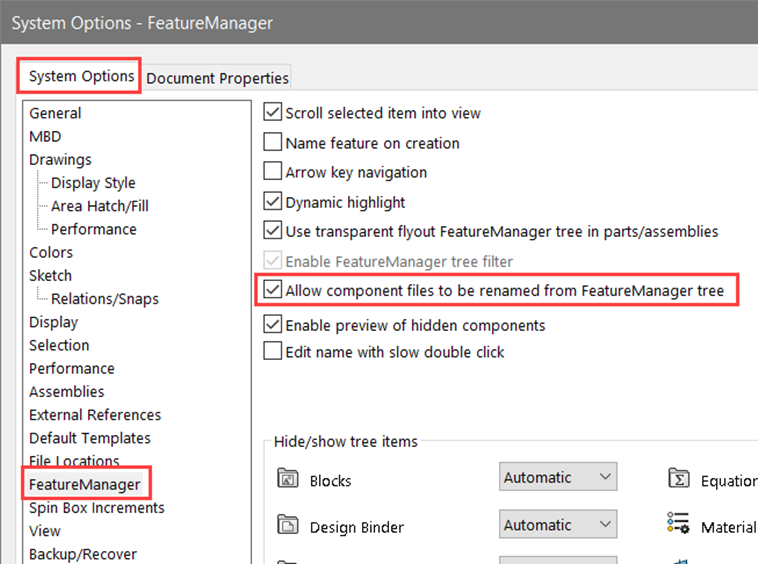Click the Material tree item icon
758x564 pixels.
click(679, 523)
